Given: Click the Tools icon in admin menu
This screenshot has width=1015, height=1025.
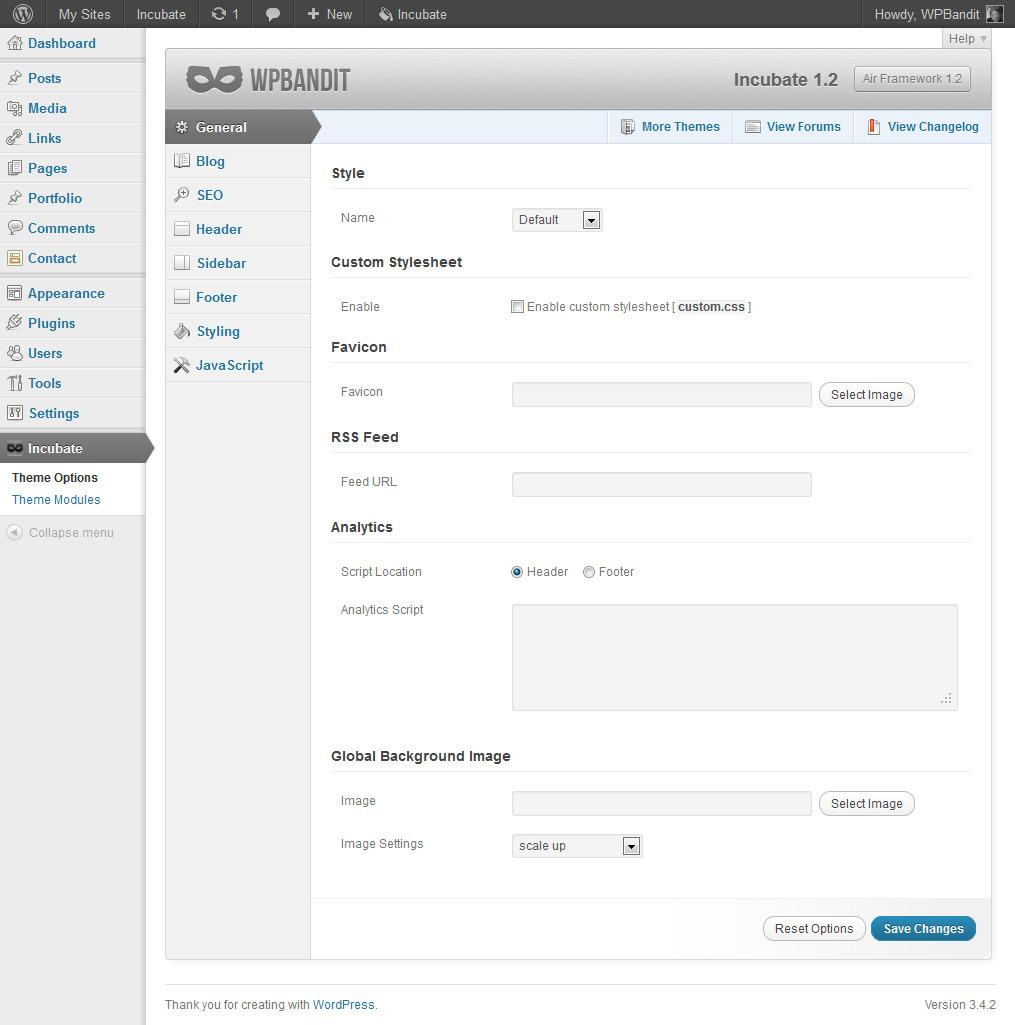Looking at the screenshot, I should pos(14,383).
